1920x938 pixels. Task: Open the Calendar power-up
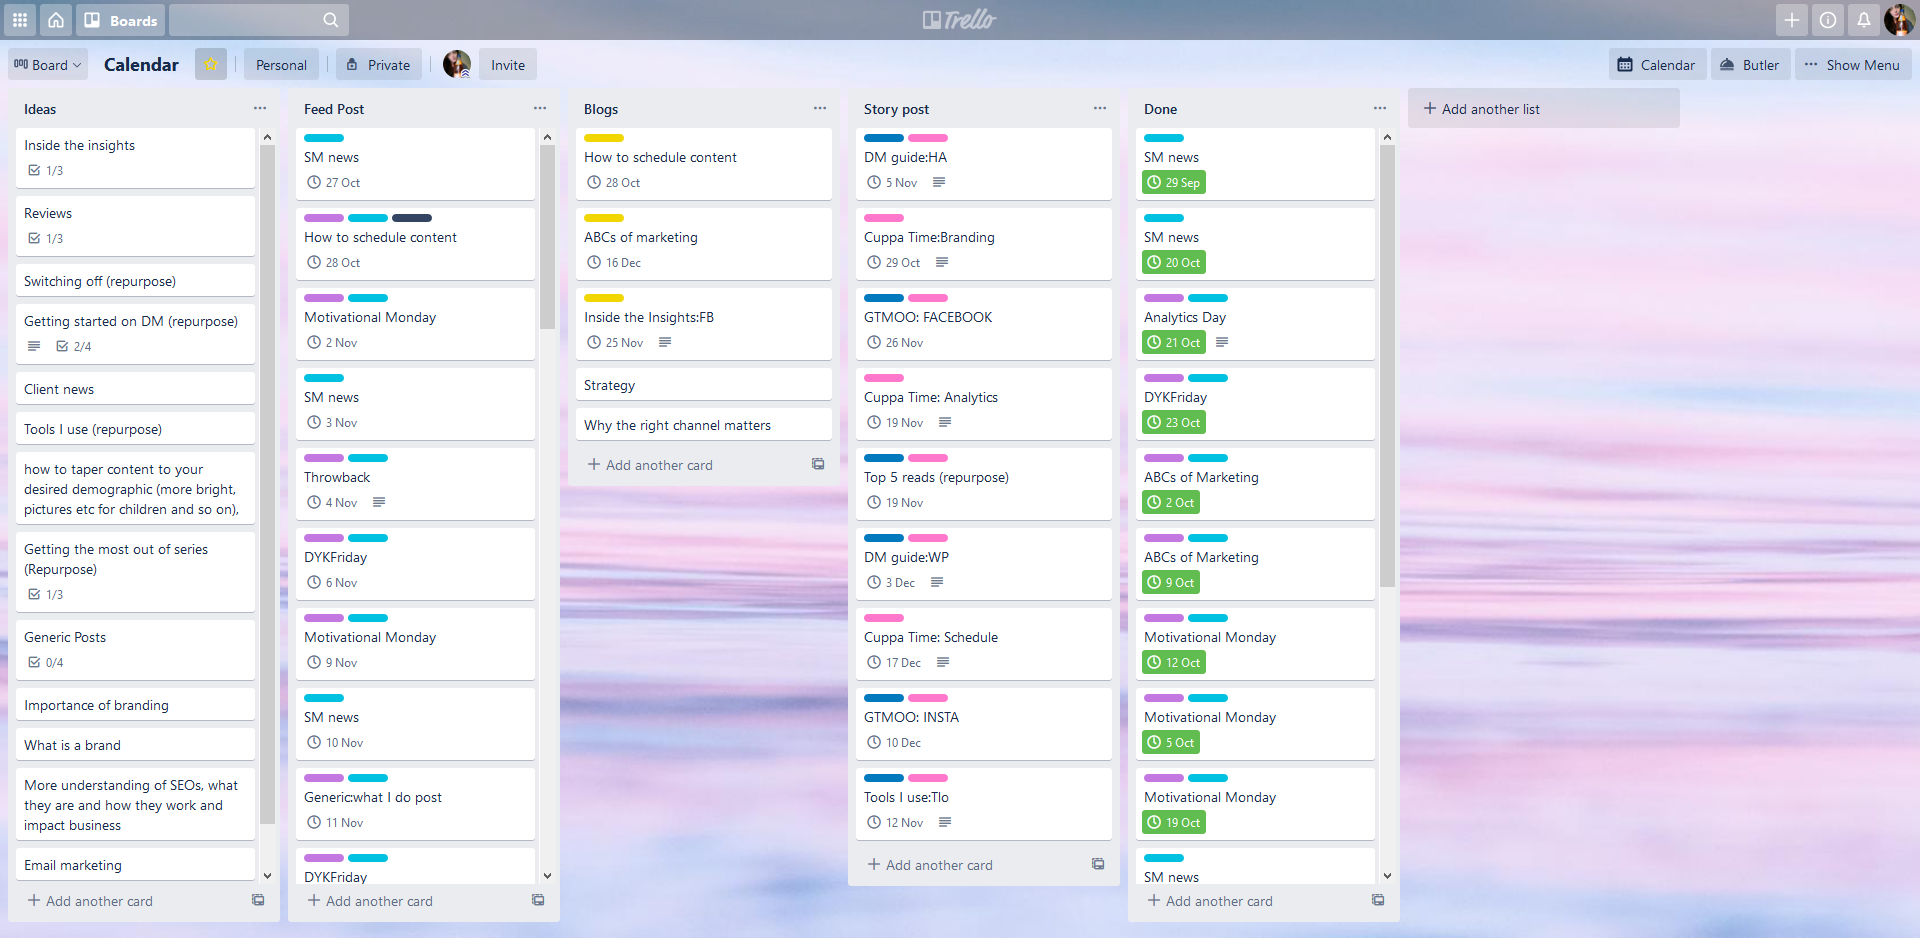point(1656,65)
